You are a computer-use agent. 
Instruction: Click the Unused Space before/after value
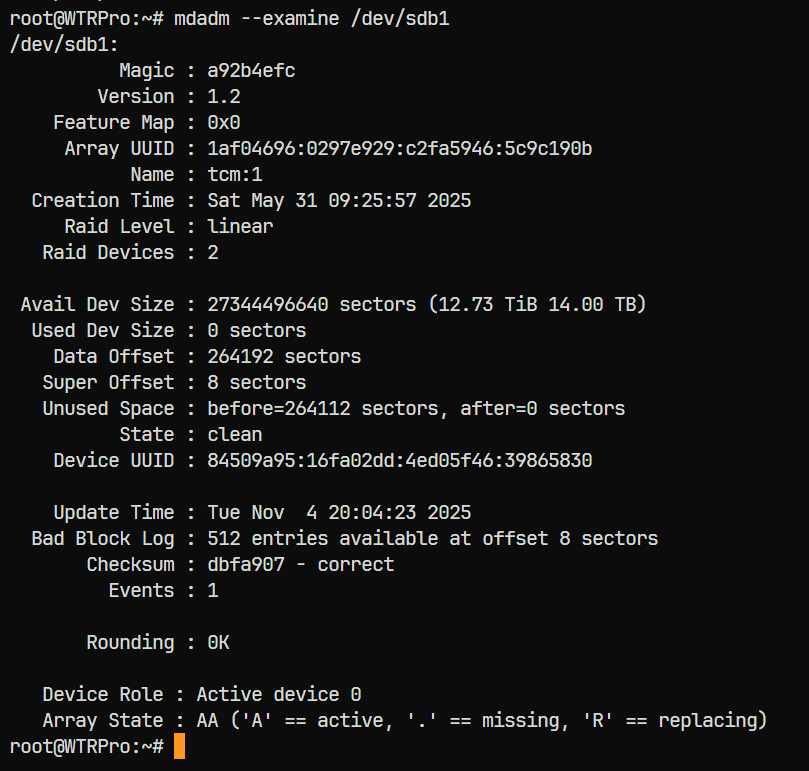(415, 408)
